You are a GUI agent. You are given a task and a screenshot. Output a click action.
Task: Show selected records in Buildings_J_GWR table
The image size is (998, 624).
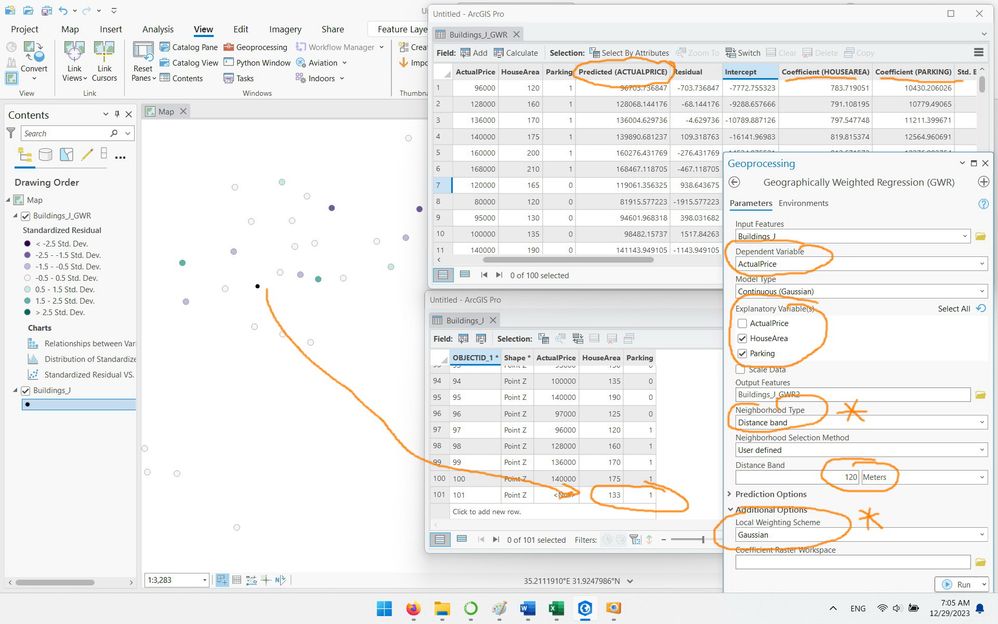[465, 274]
